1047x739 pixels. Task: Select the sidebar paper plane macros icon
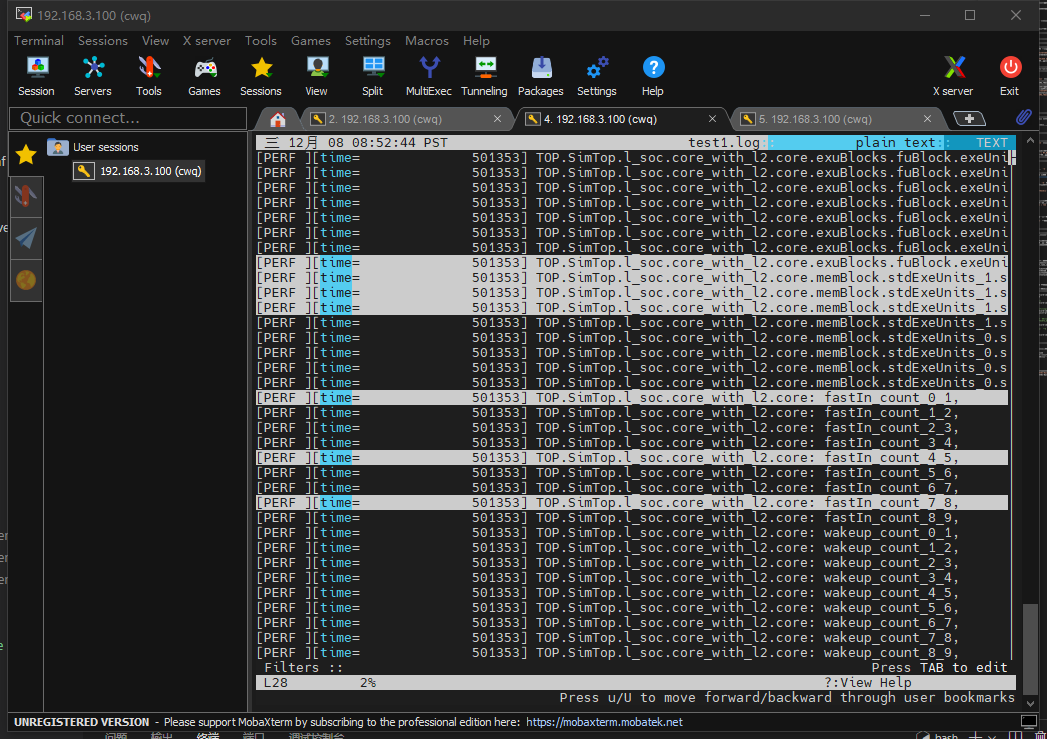26,238
